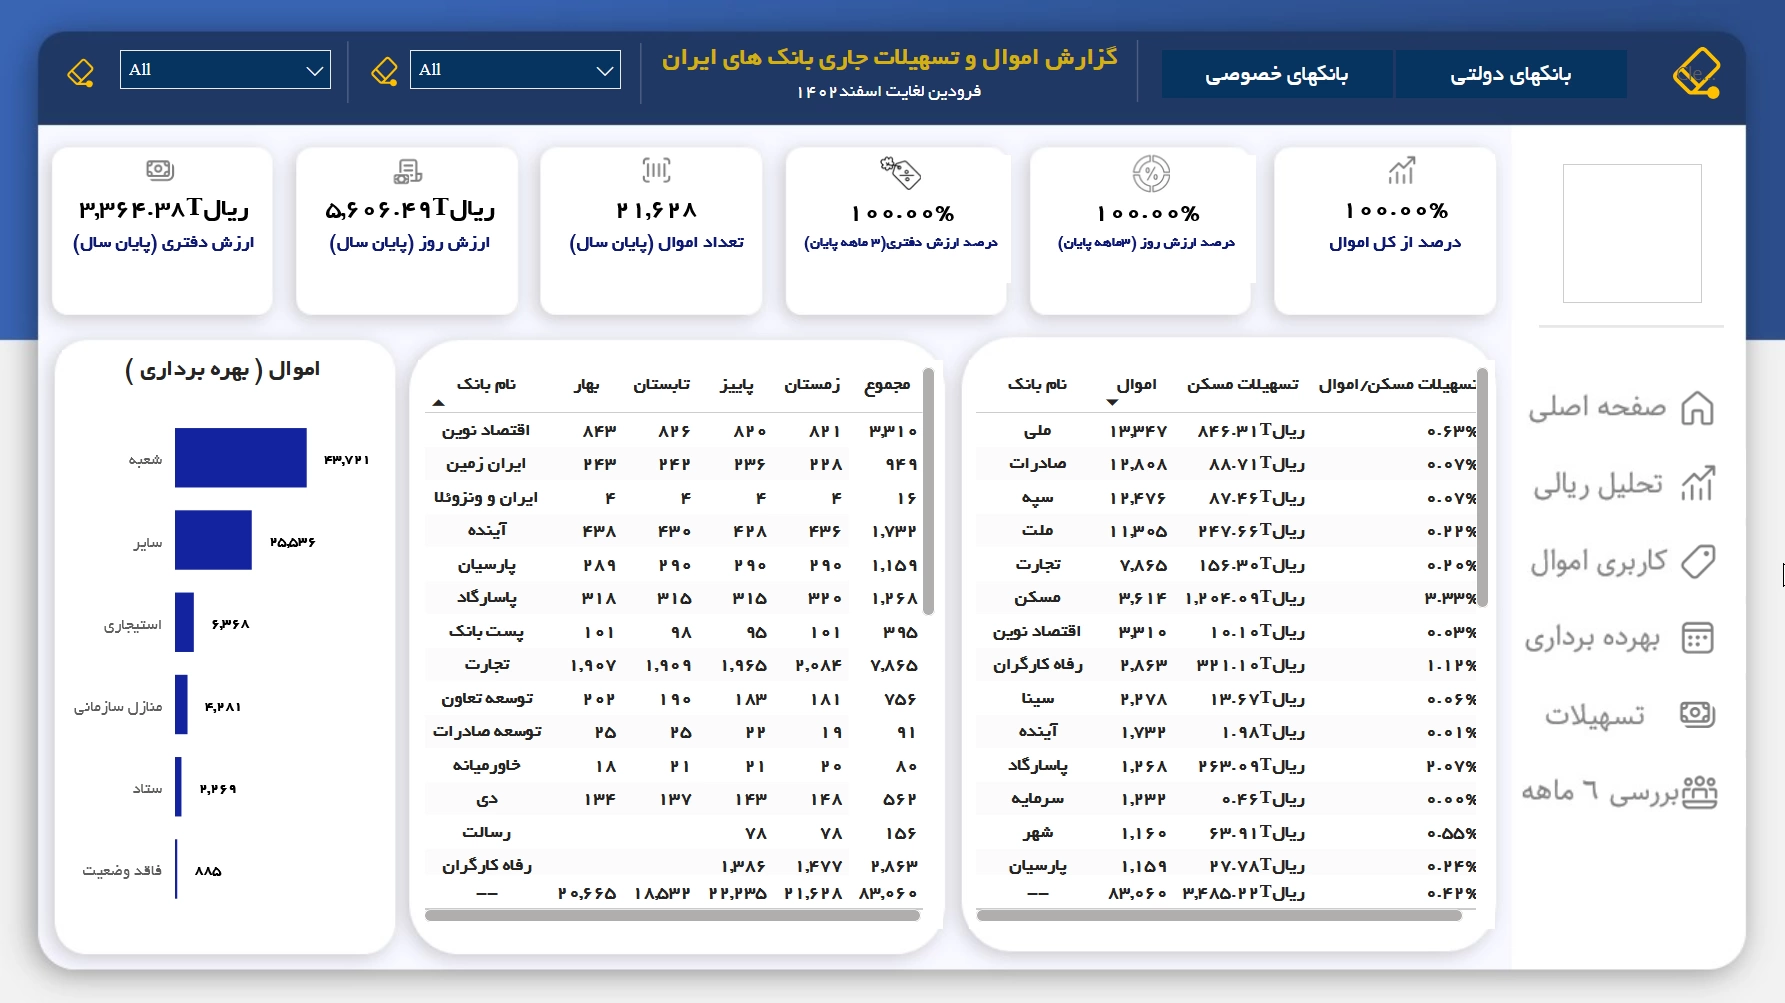
Task: Select ملی row in housing loans table
Action: 1226,431
